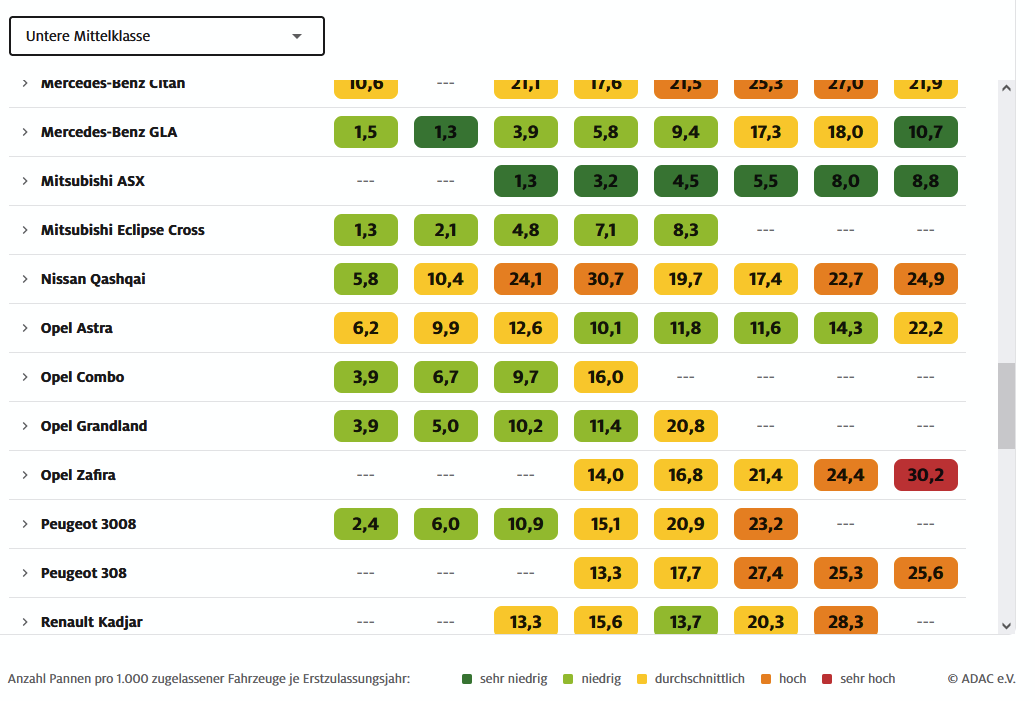Expand the Mitsubishi Eclipse Cross row
The image size is (1035, 701).
[25, 230]
